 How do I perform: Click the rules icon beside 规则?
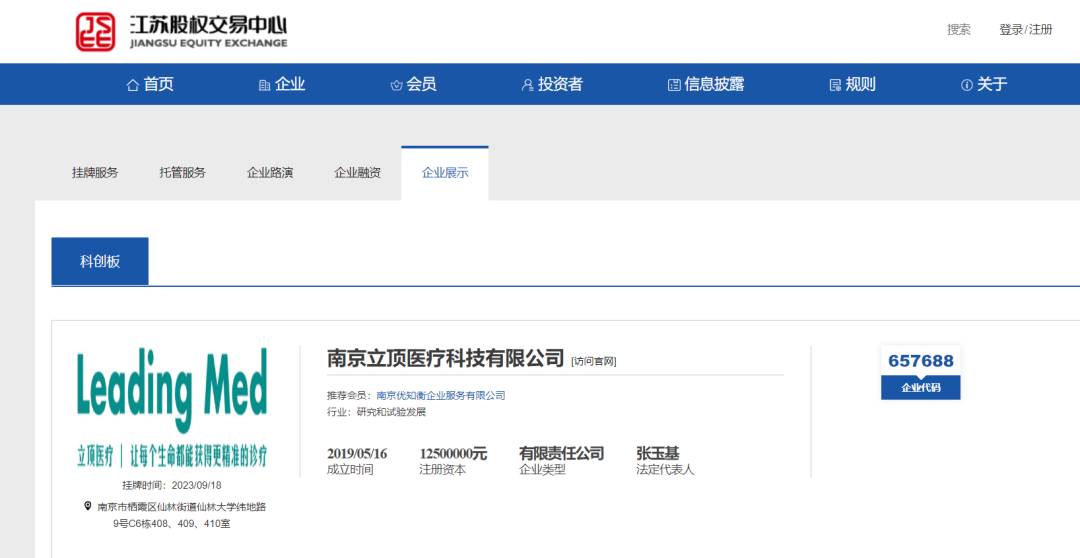(x=835, y=85)
